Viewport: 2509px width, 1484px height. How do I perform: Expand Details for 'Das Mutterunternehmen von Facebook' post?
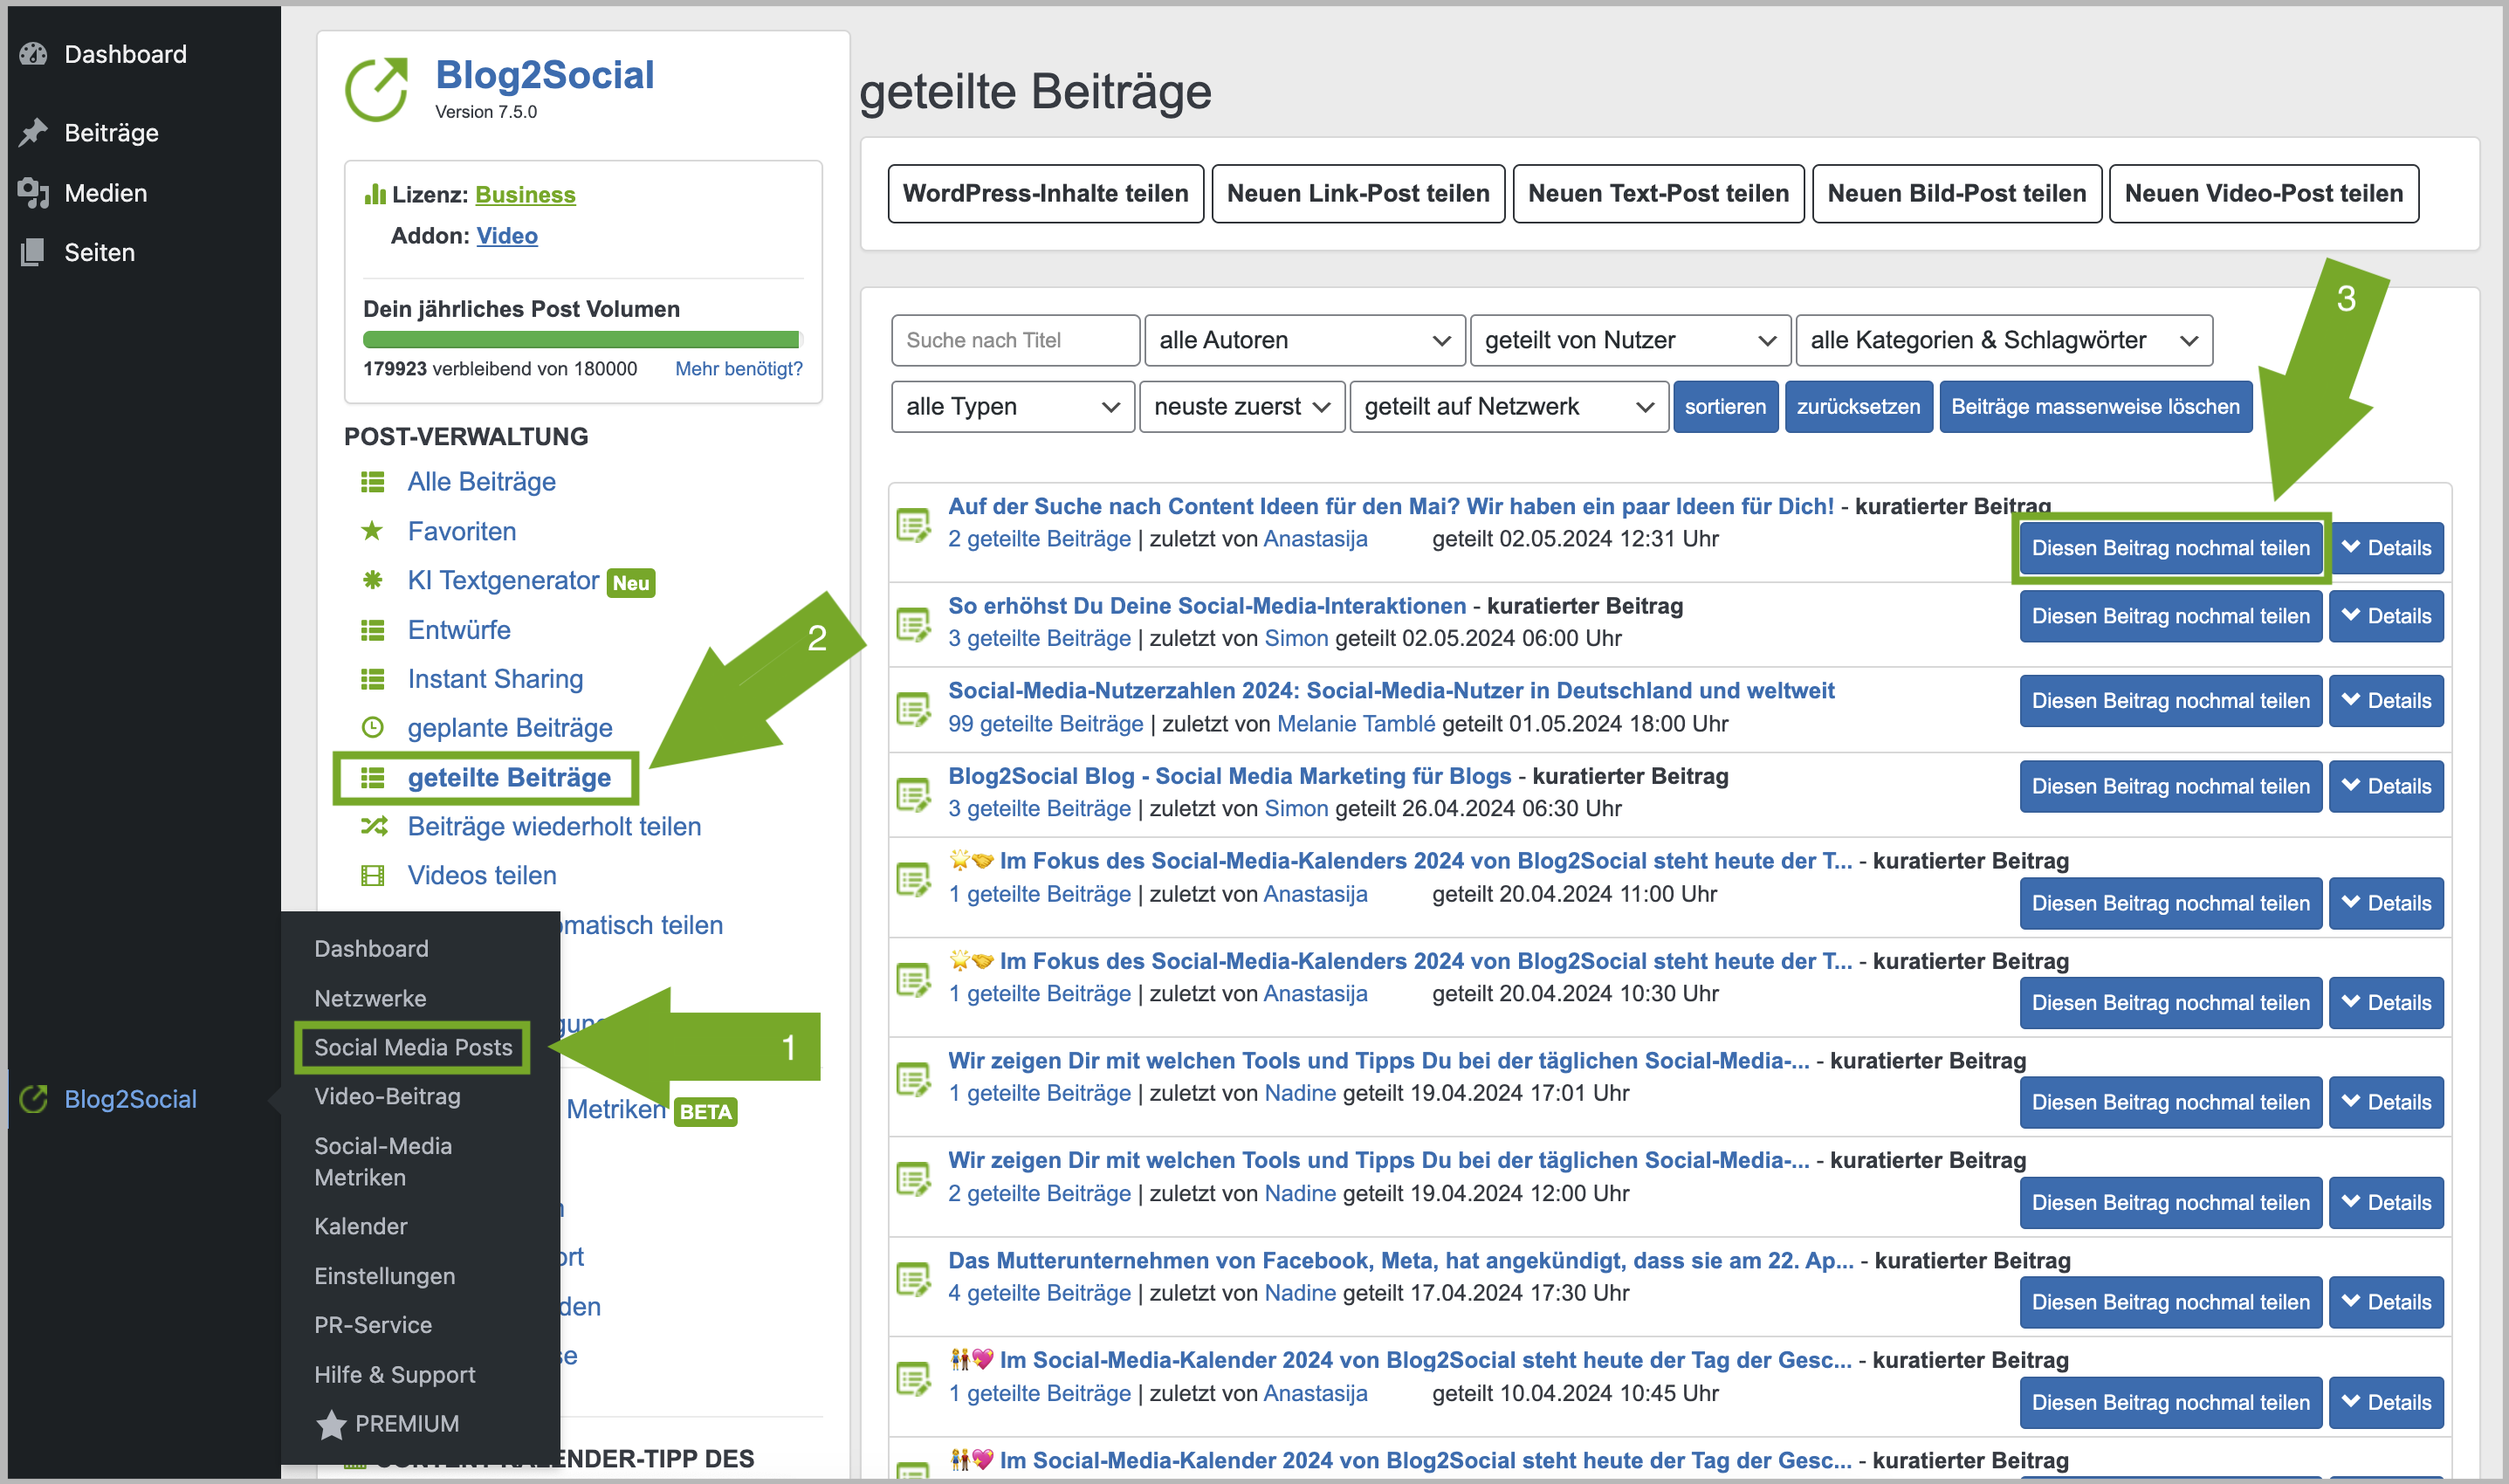pos(2386,1302)
